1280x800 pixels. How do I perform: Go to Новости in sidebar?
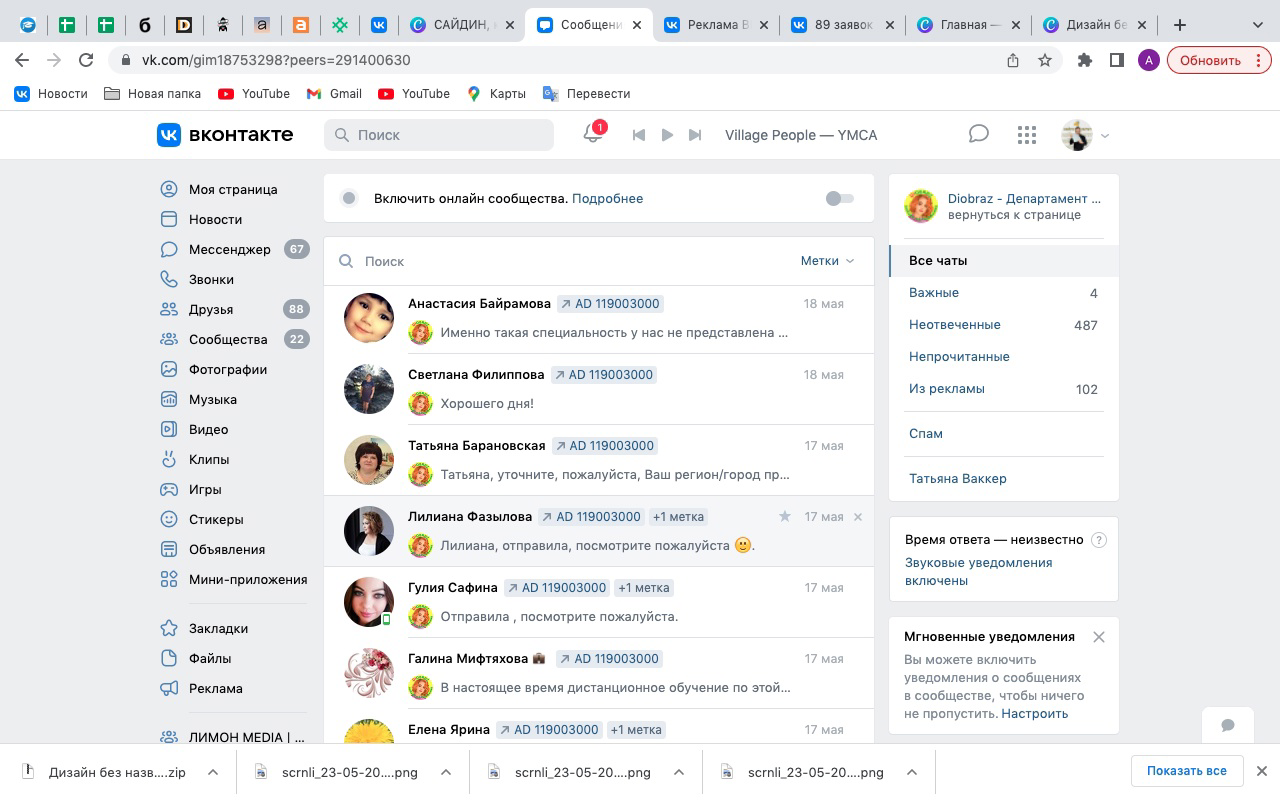(215, 219)
